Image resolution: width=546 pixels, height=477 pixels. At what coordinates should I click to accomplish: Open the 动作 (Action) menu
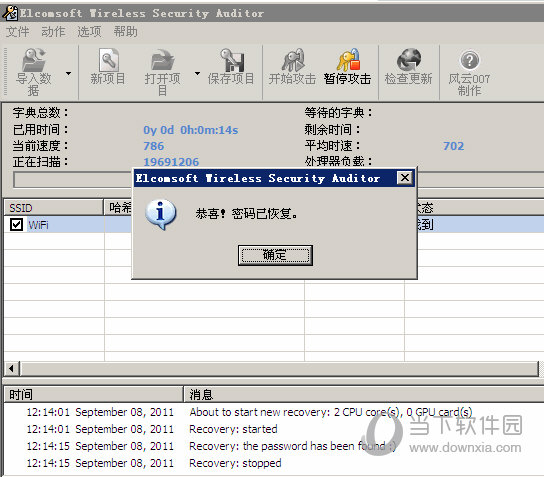(53, 32)
